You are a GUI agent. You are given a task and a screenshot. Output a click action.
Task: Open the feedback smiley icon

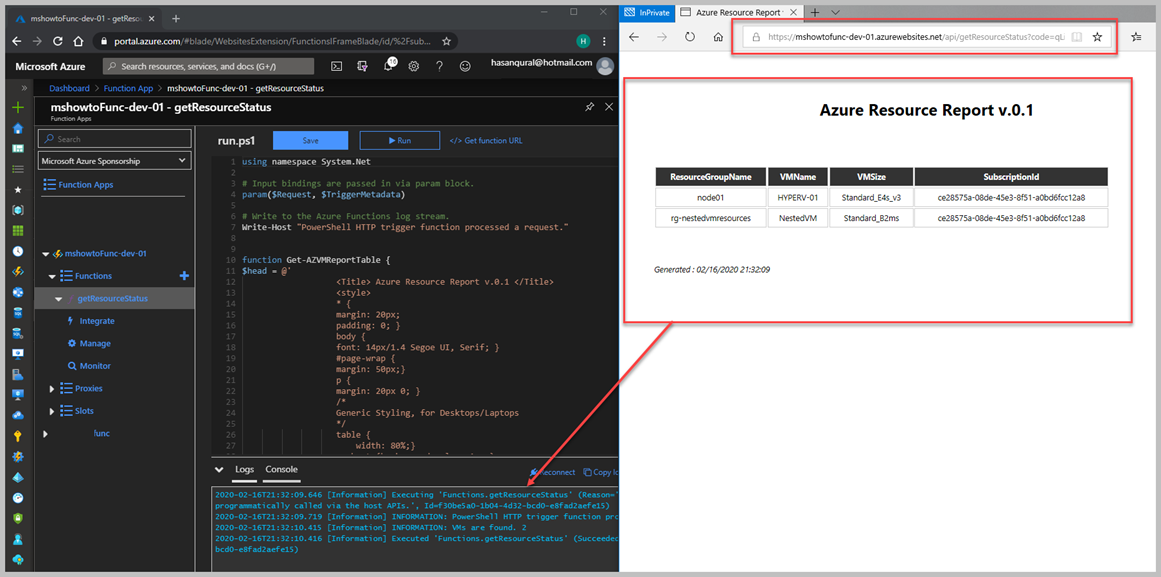coord(465,66)
